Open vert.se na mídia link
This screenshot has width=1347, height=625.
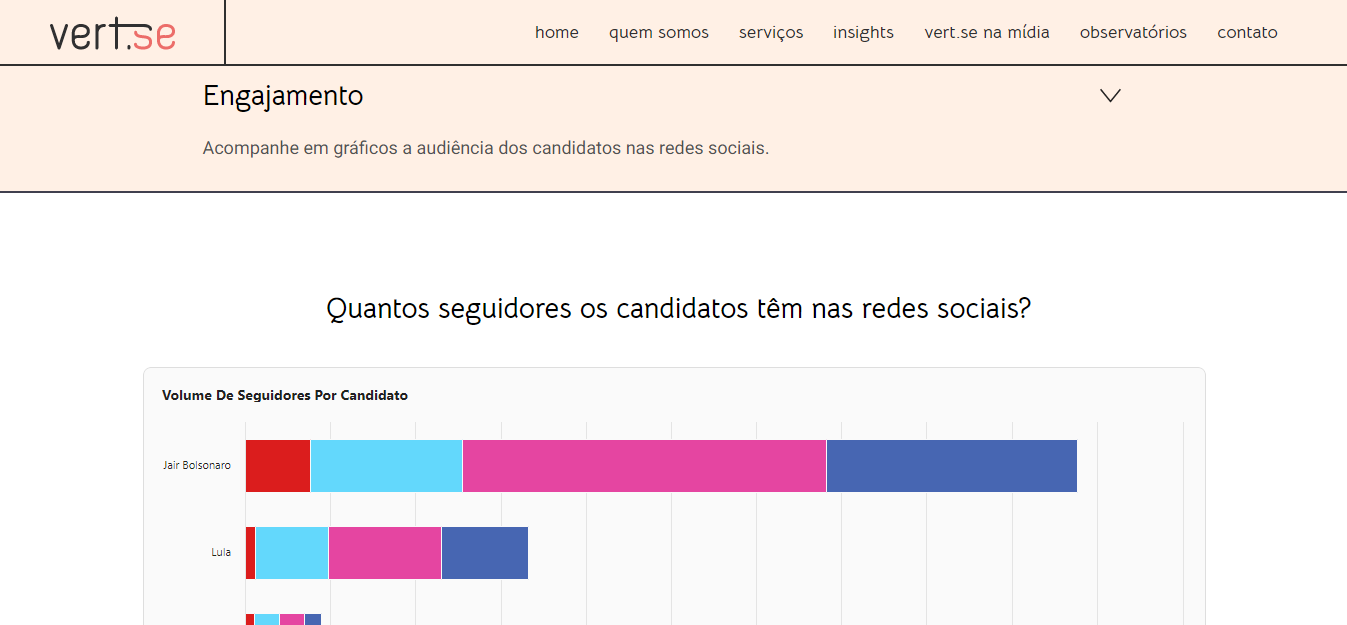[987, 32]
